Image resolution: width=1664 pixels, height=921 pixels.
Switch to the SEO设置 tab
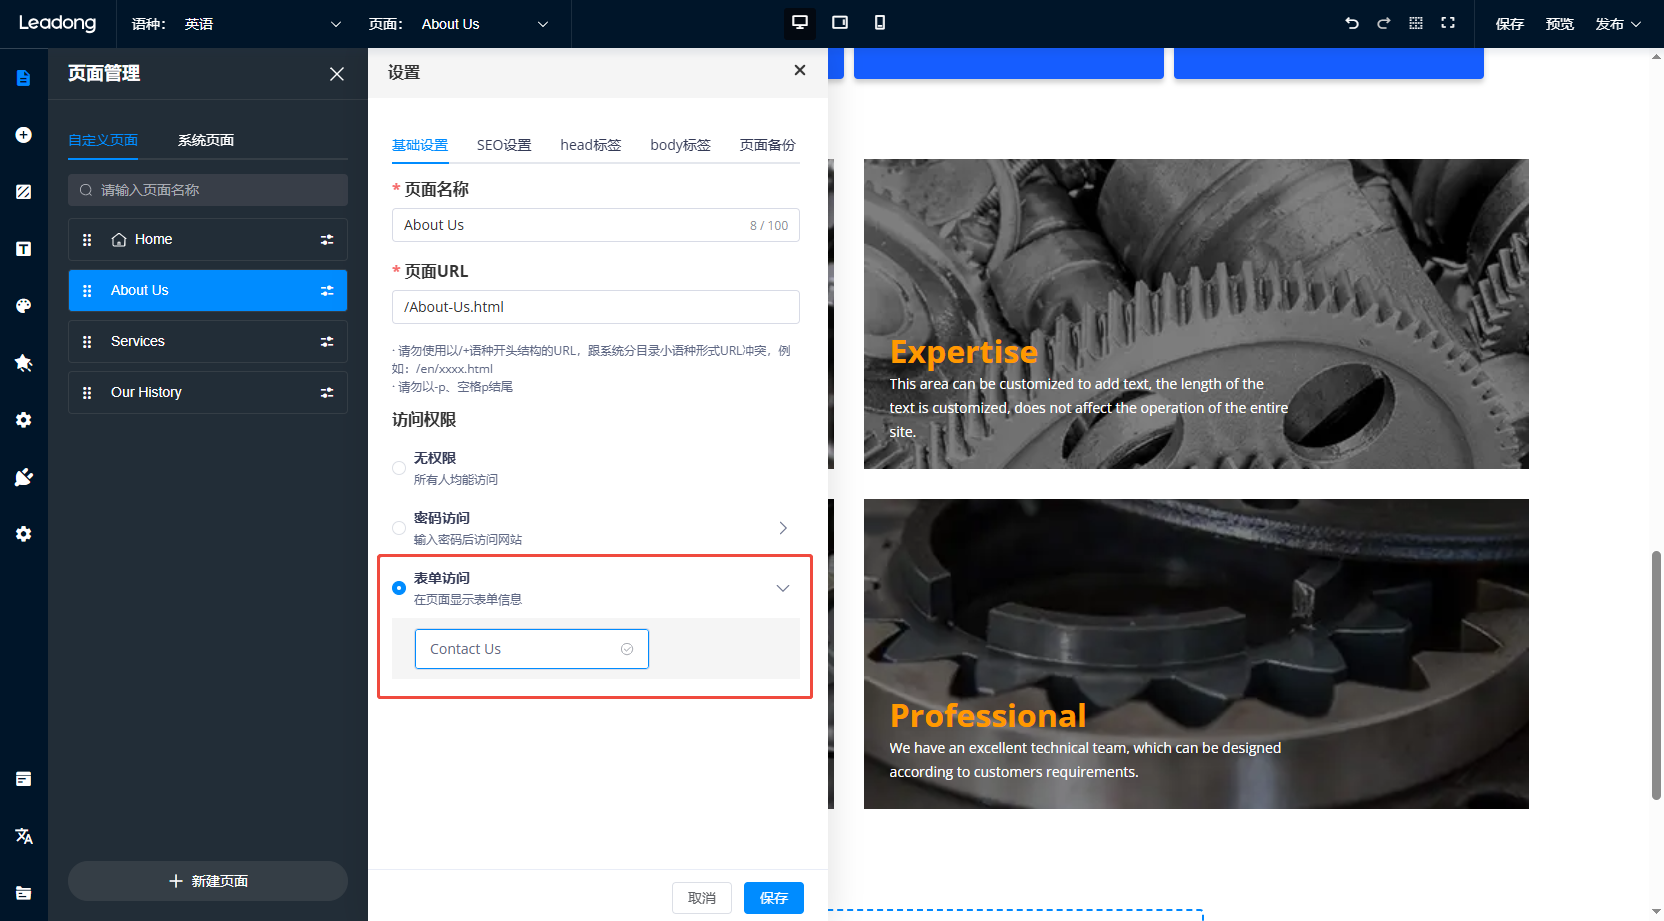504,144
